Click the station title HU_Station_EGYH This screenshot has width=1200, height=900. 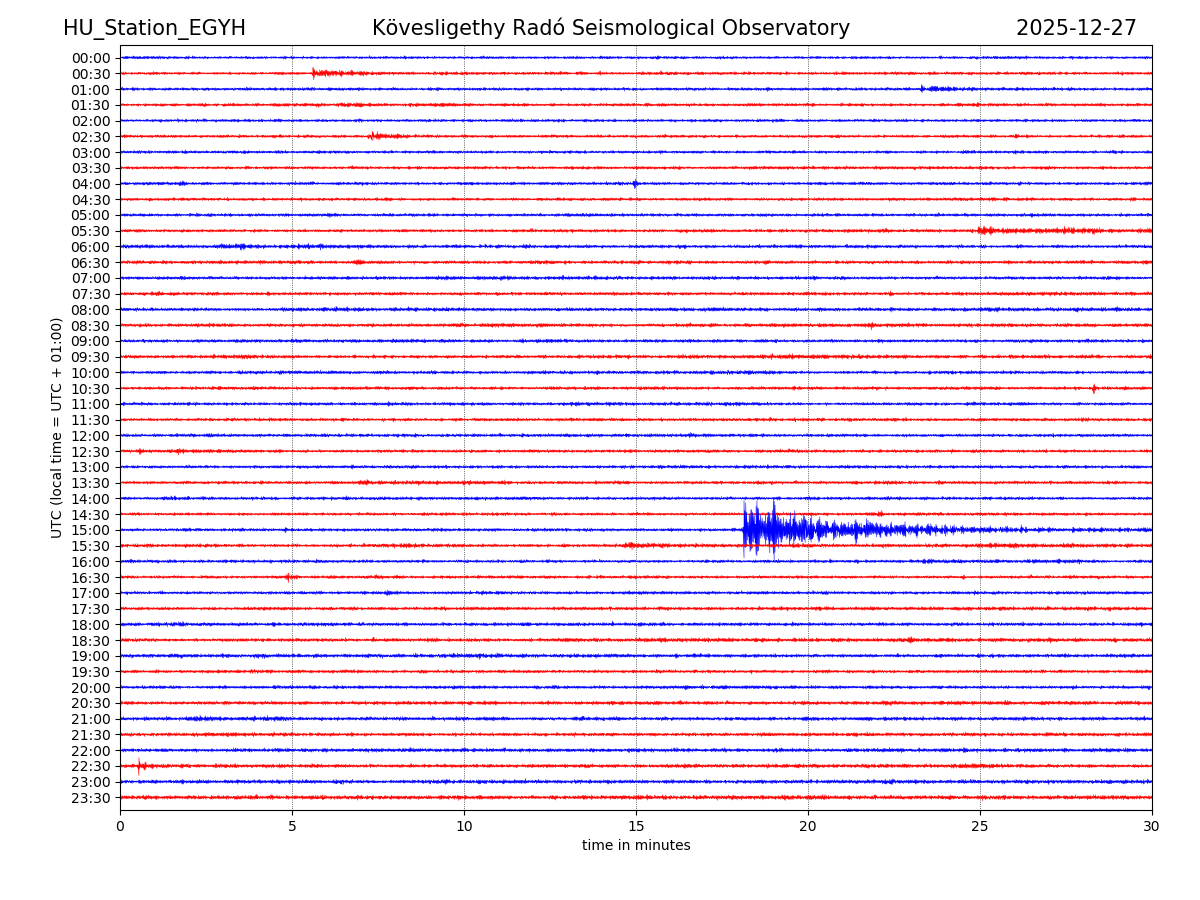tap(154, 29)
